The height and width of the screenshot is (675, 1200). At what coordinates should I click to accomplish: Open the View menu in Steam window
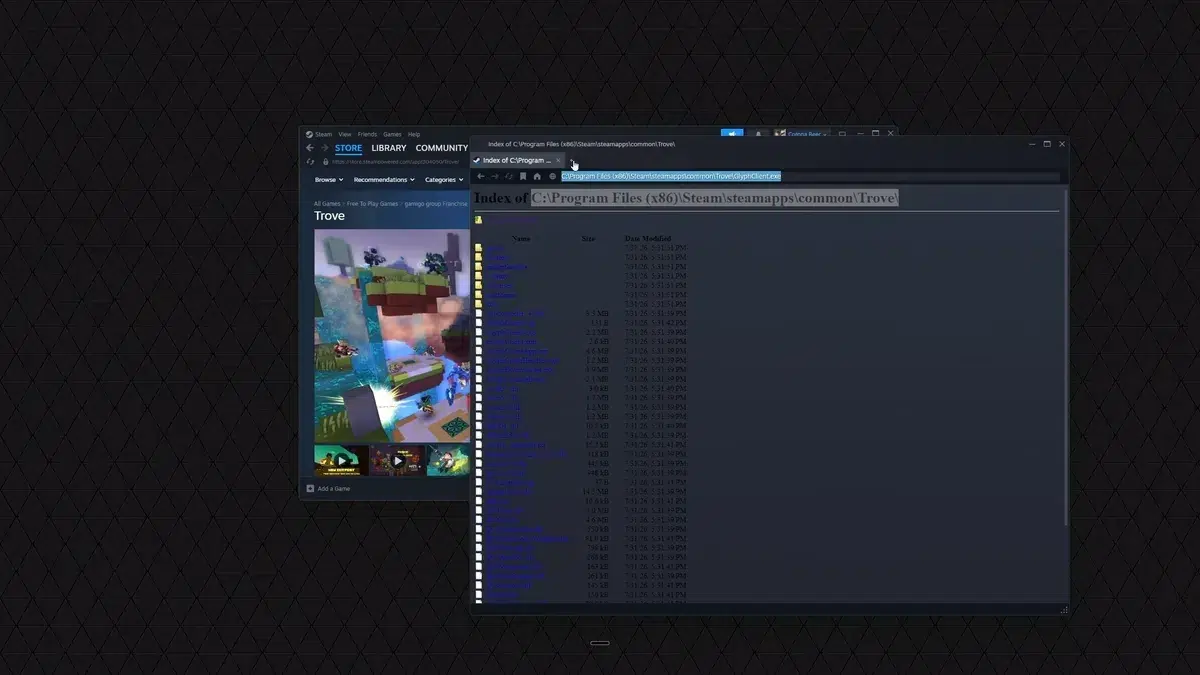(344, 134)
